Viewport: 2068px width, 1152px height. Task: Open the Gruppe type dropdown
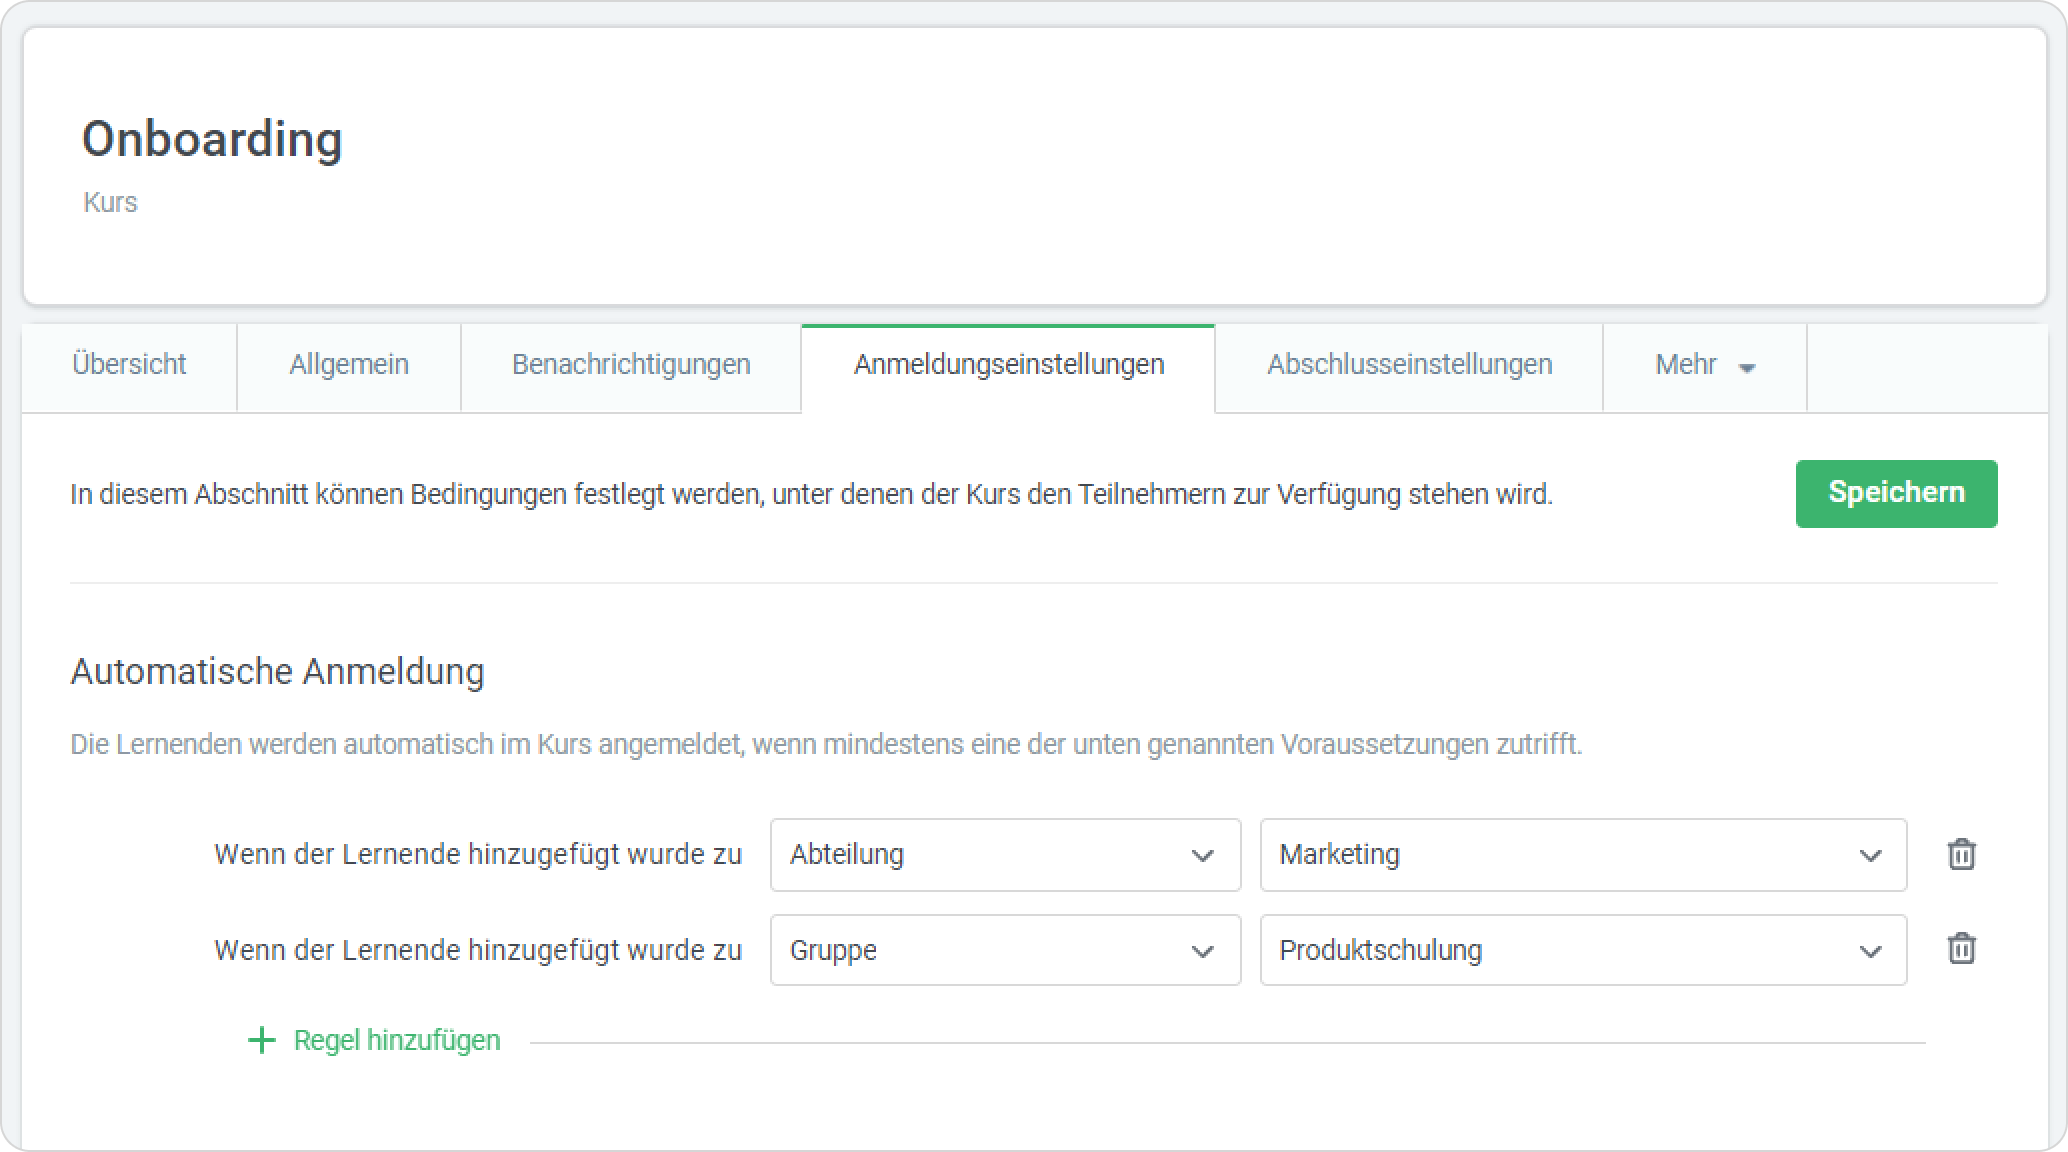pos(1005,950)
